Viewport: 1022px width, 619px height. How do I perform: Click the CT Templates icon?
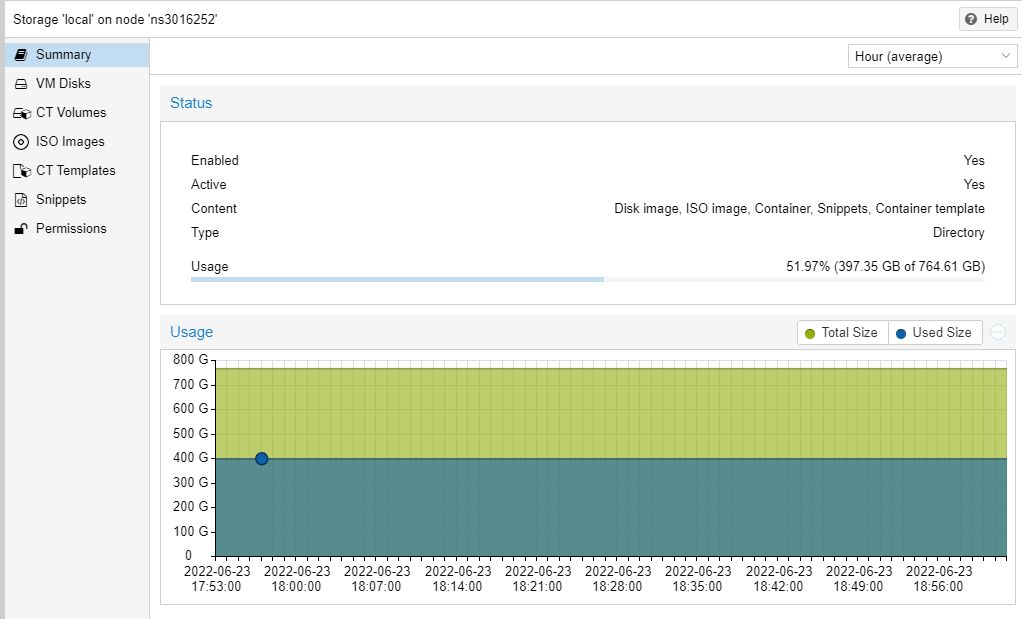[x=21, y=171]
